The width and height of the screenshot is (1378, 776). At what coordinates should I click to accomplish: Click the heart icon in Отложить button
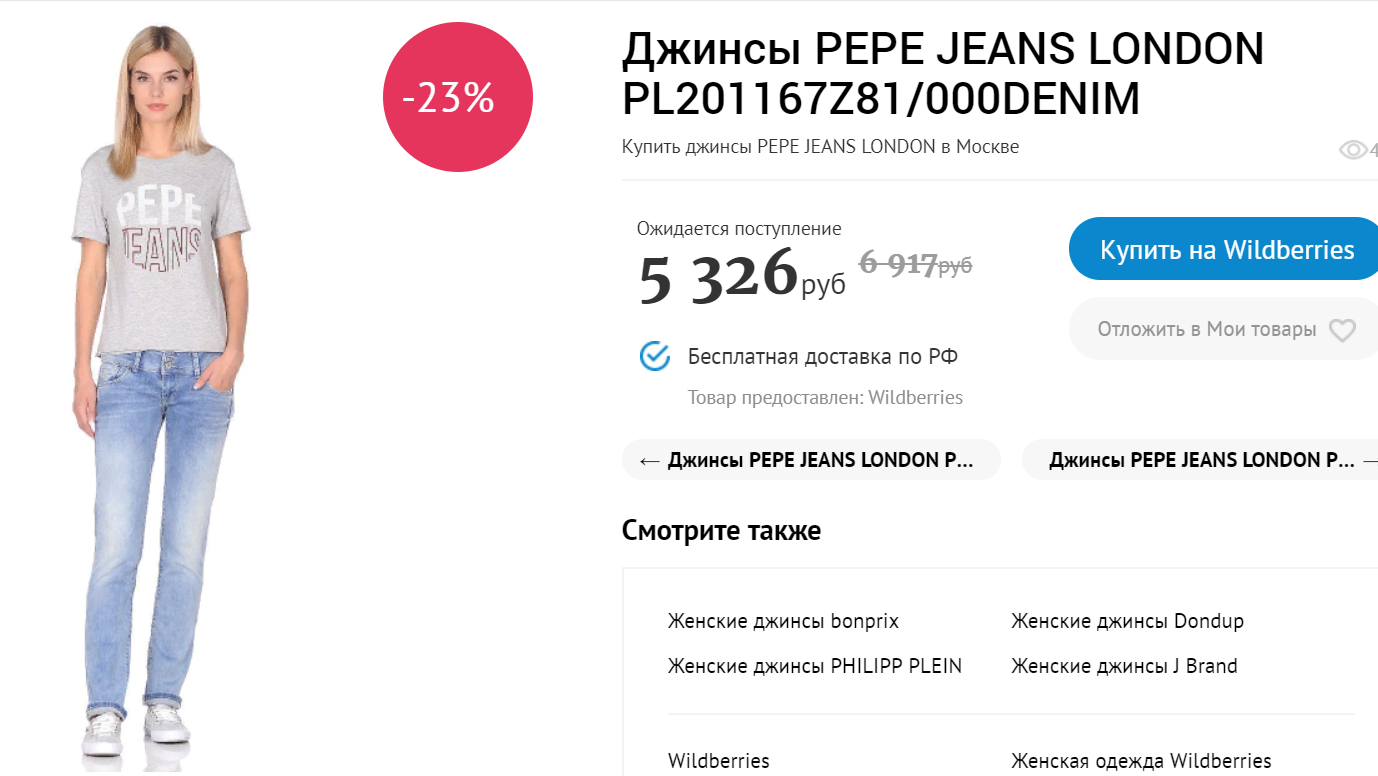(x=1341, y=330)
